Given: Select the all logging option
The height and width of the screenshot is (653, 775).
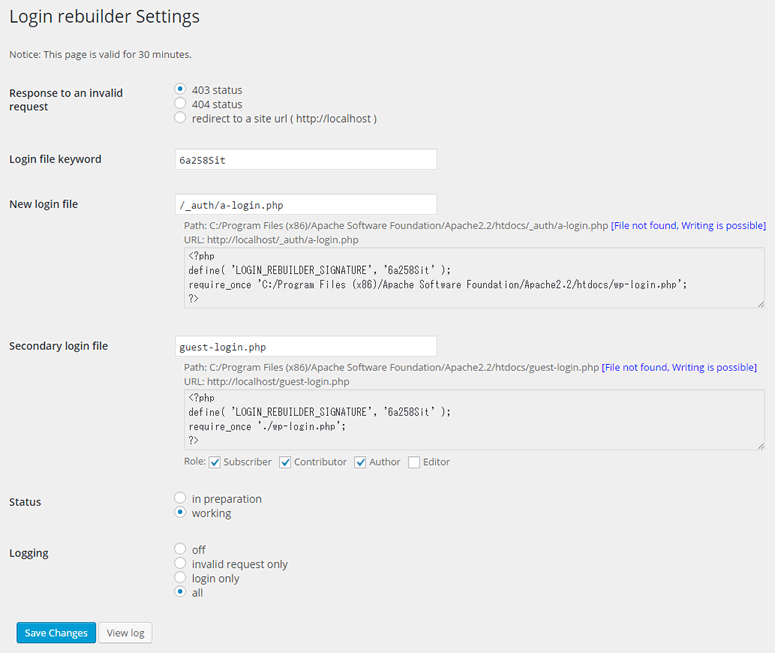Looking at the screenshot, I should tap(180, 592).
